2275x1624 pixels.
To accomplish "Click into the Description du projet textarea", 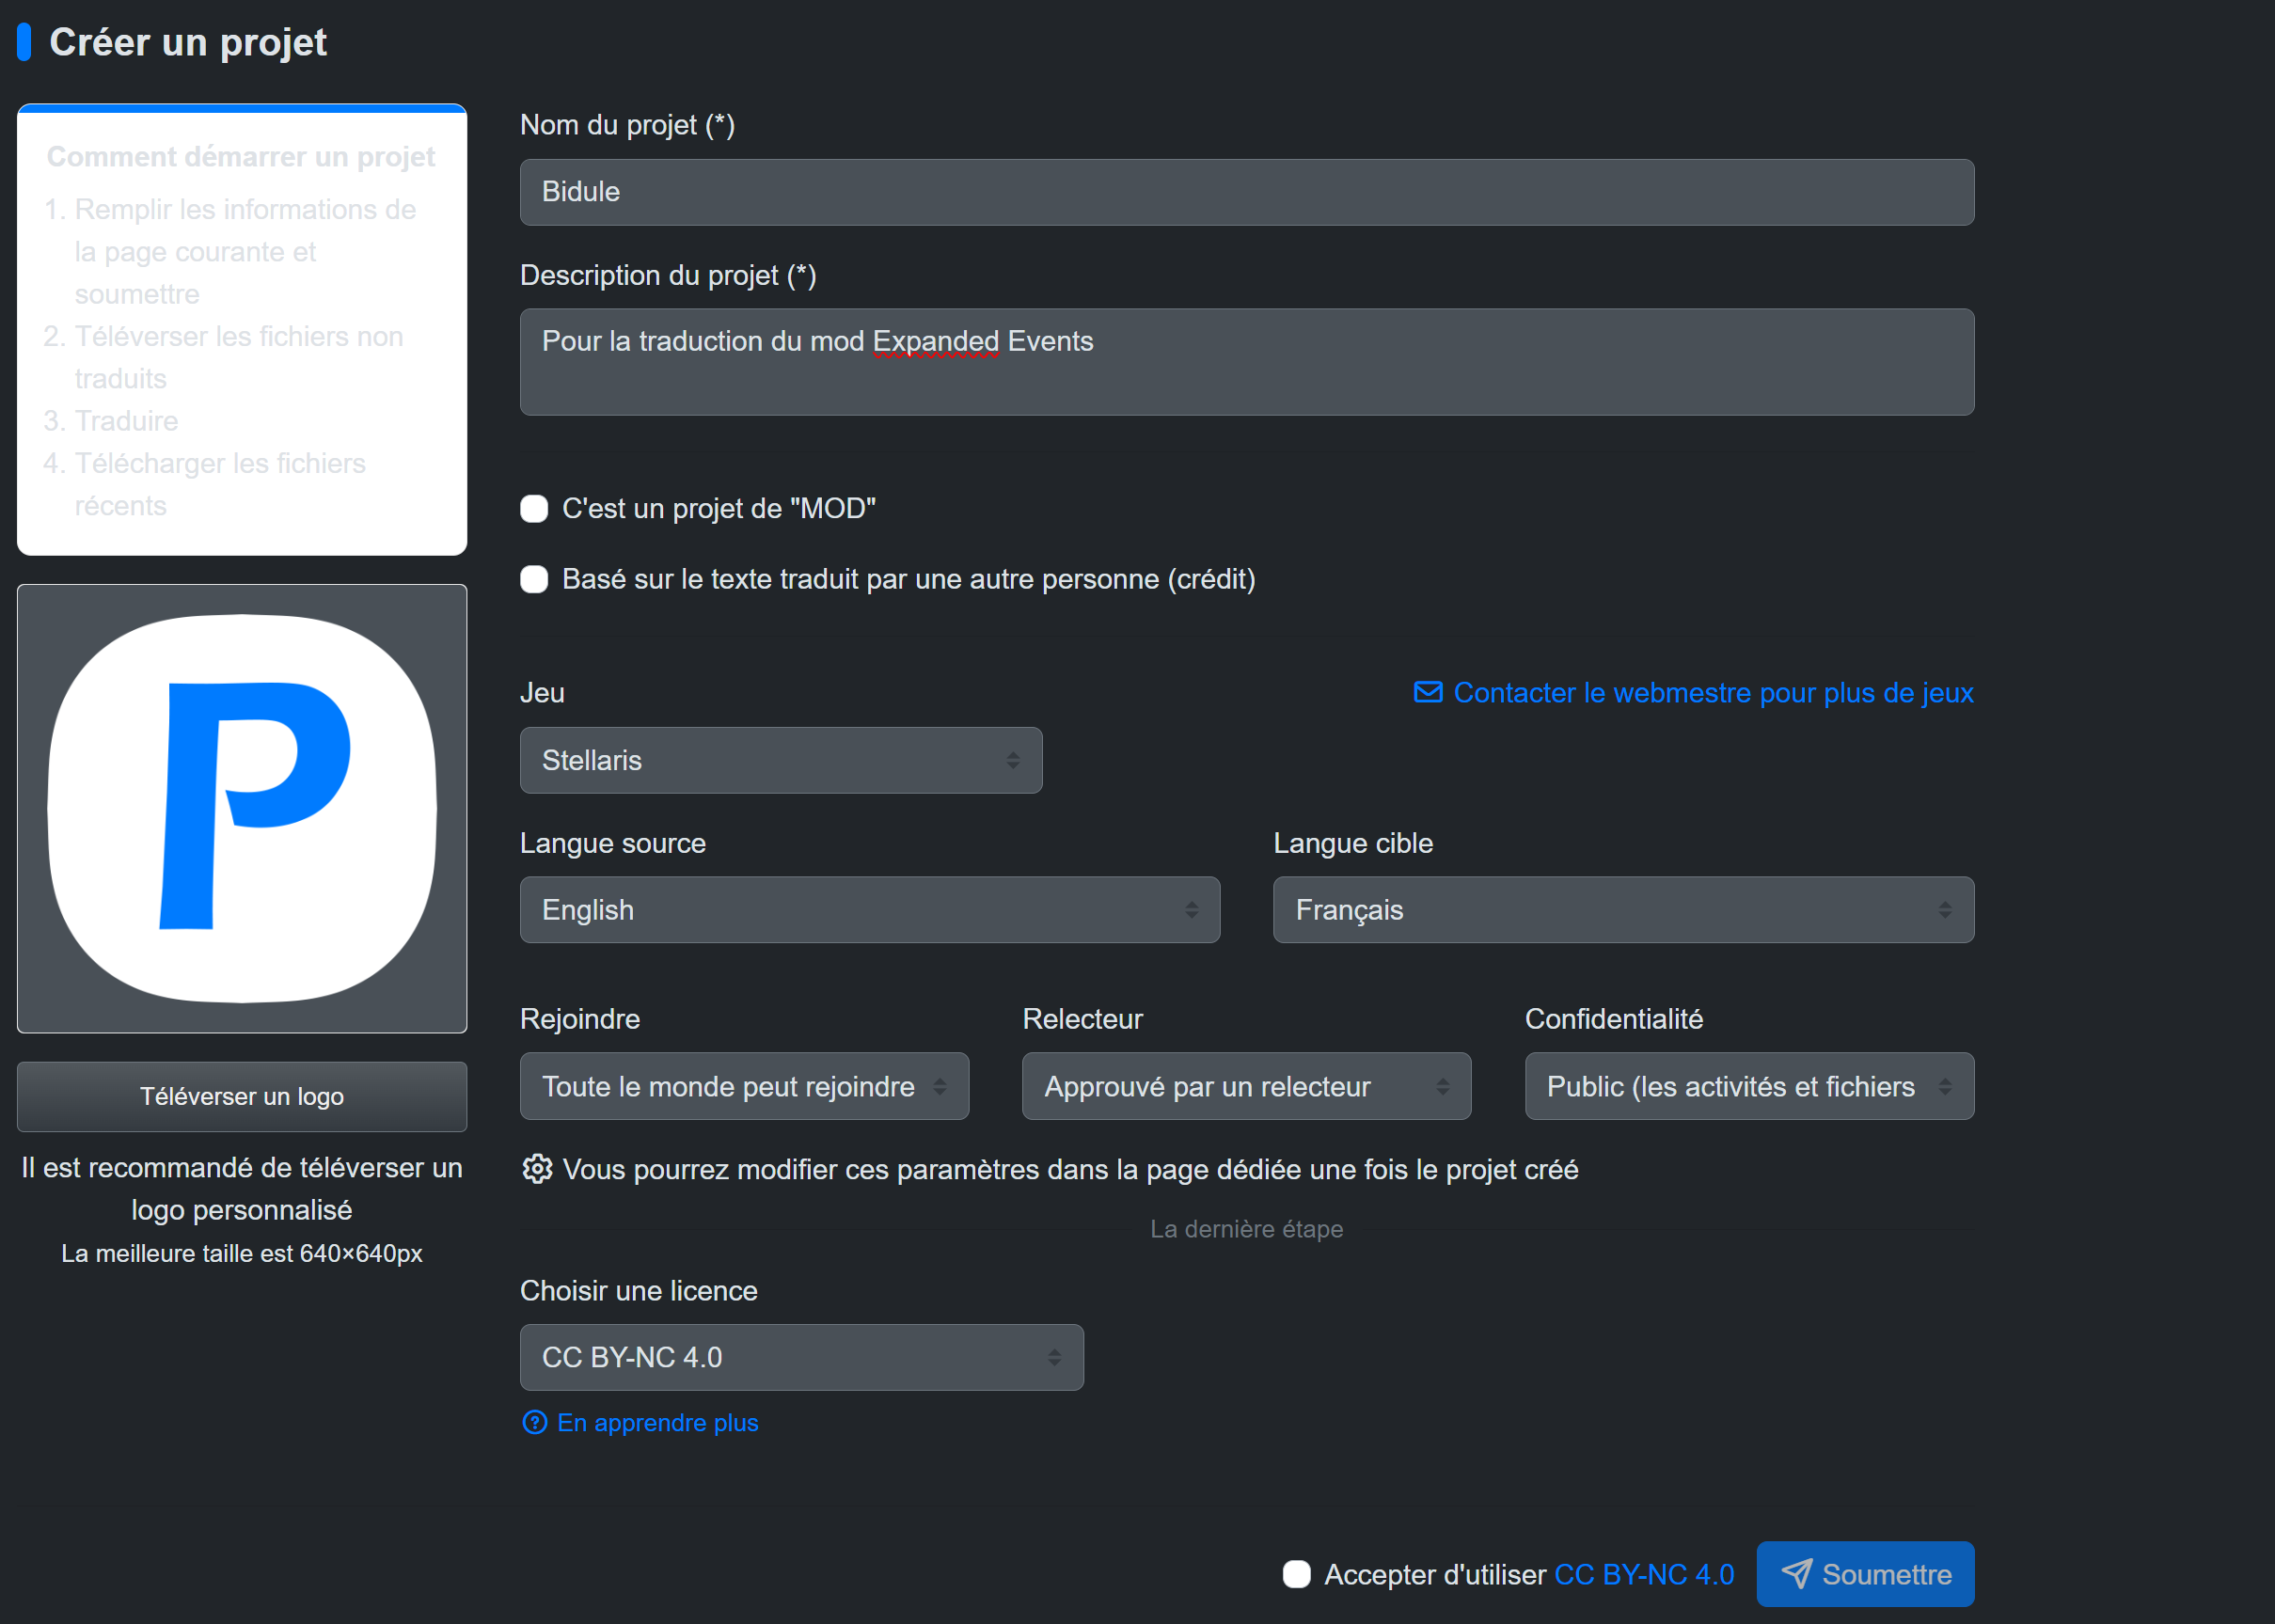I will pos(1247,362).
